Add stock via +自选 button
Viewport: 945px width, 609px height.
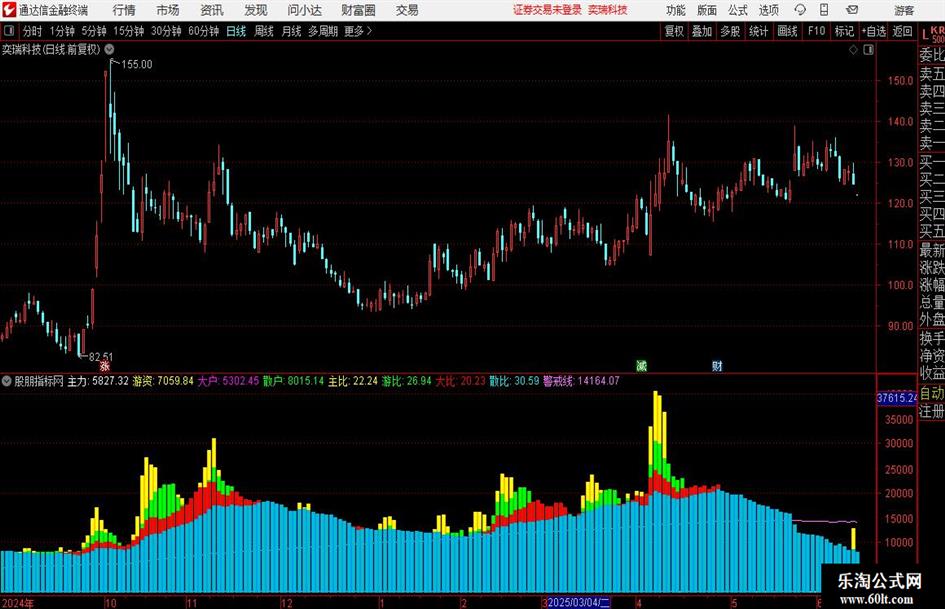(874, 31)
